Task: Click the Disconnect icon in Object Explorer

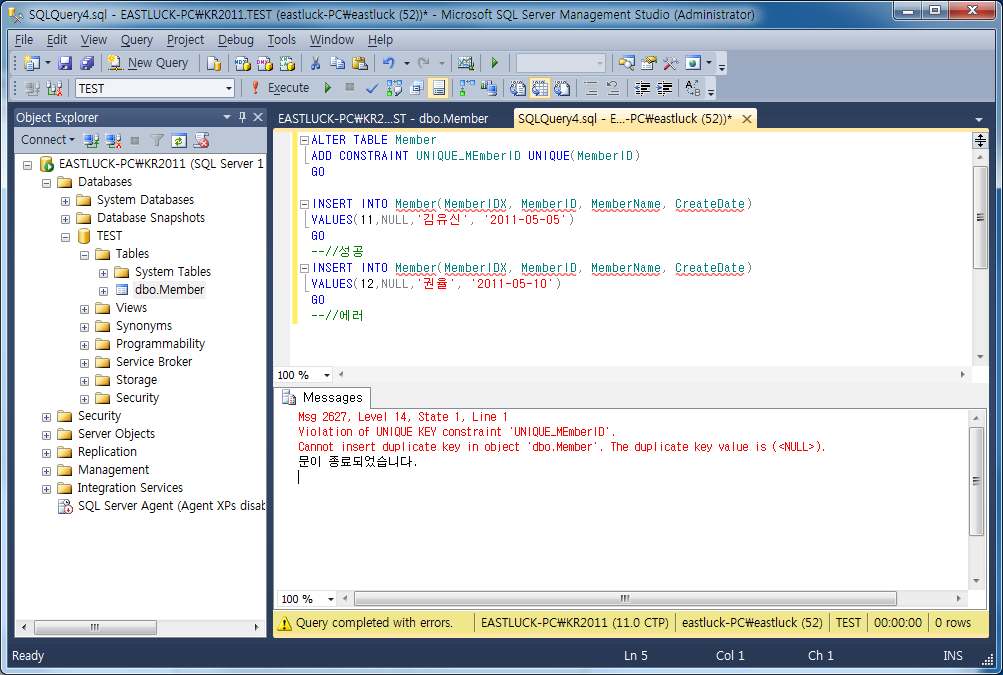Action: coord(113,141)
